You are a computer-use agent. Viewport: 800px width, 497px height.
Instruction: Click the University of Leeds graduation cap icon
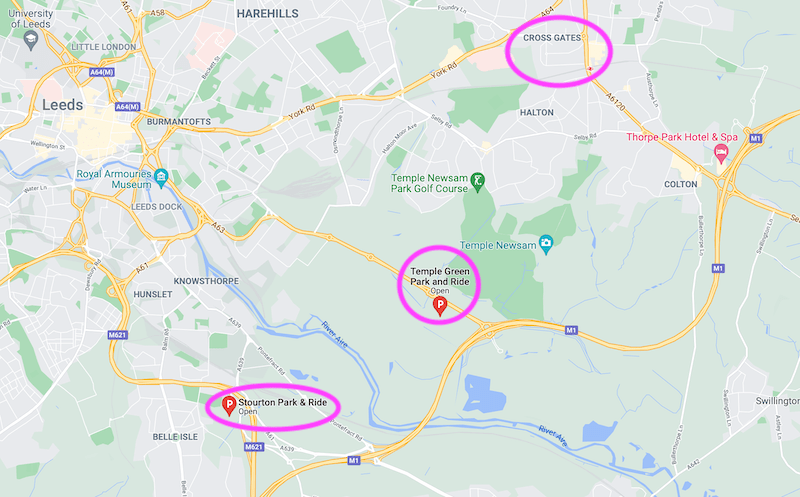coord(31,40)
